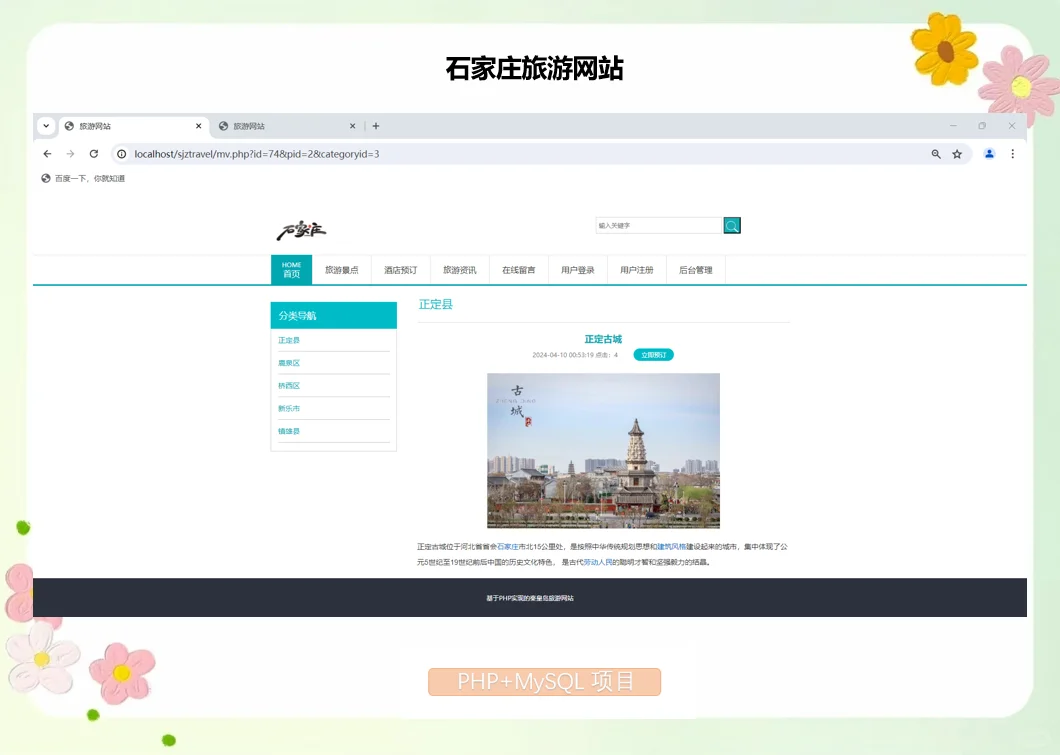
Task: Click the browser back arrow
Action: click(x=47, y=154)
